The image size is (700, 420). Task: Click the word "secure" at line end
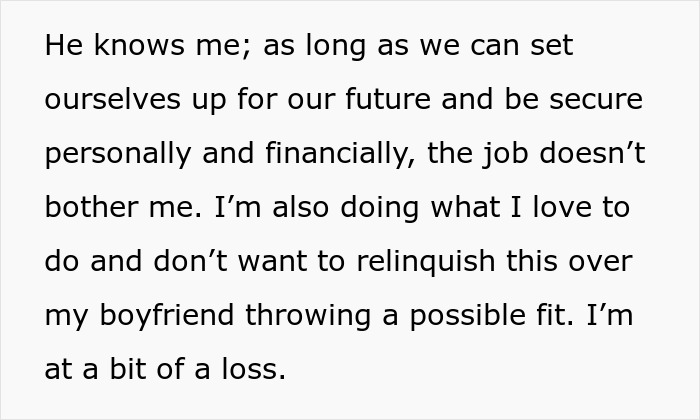coord(596,99)
